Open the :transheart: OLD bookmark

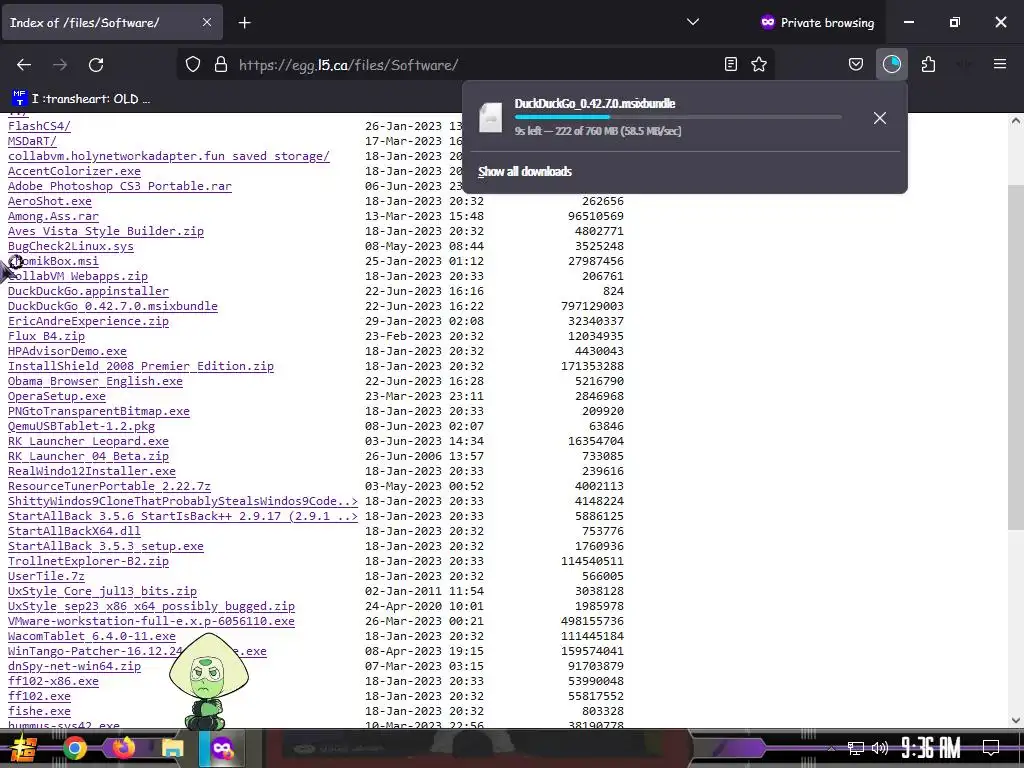point(81,99)
